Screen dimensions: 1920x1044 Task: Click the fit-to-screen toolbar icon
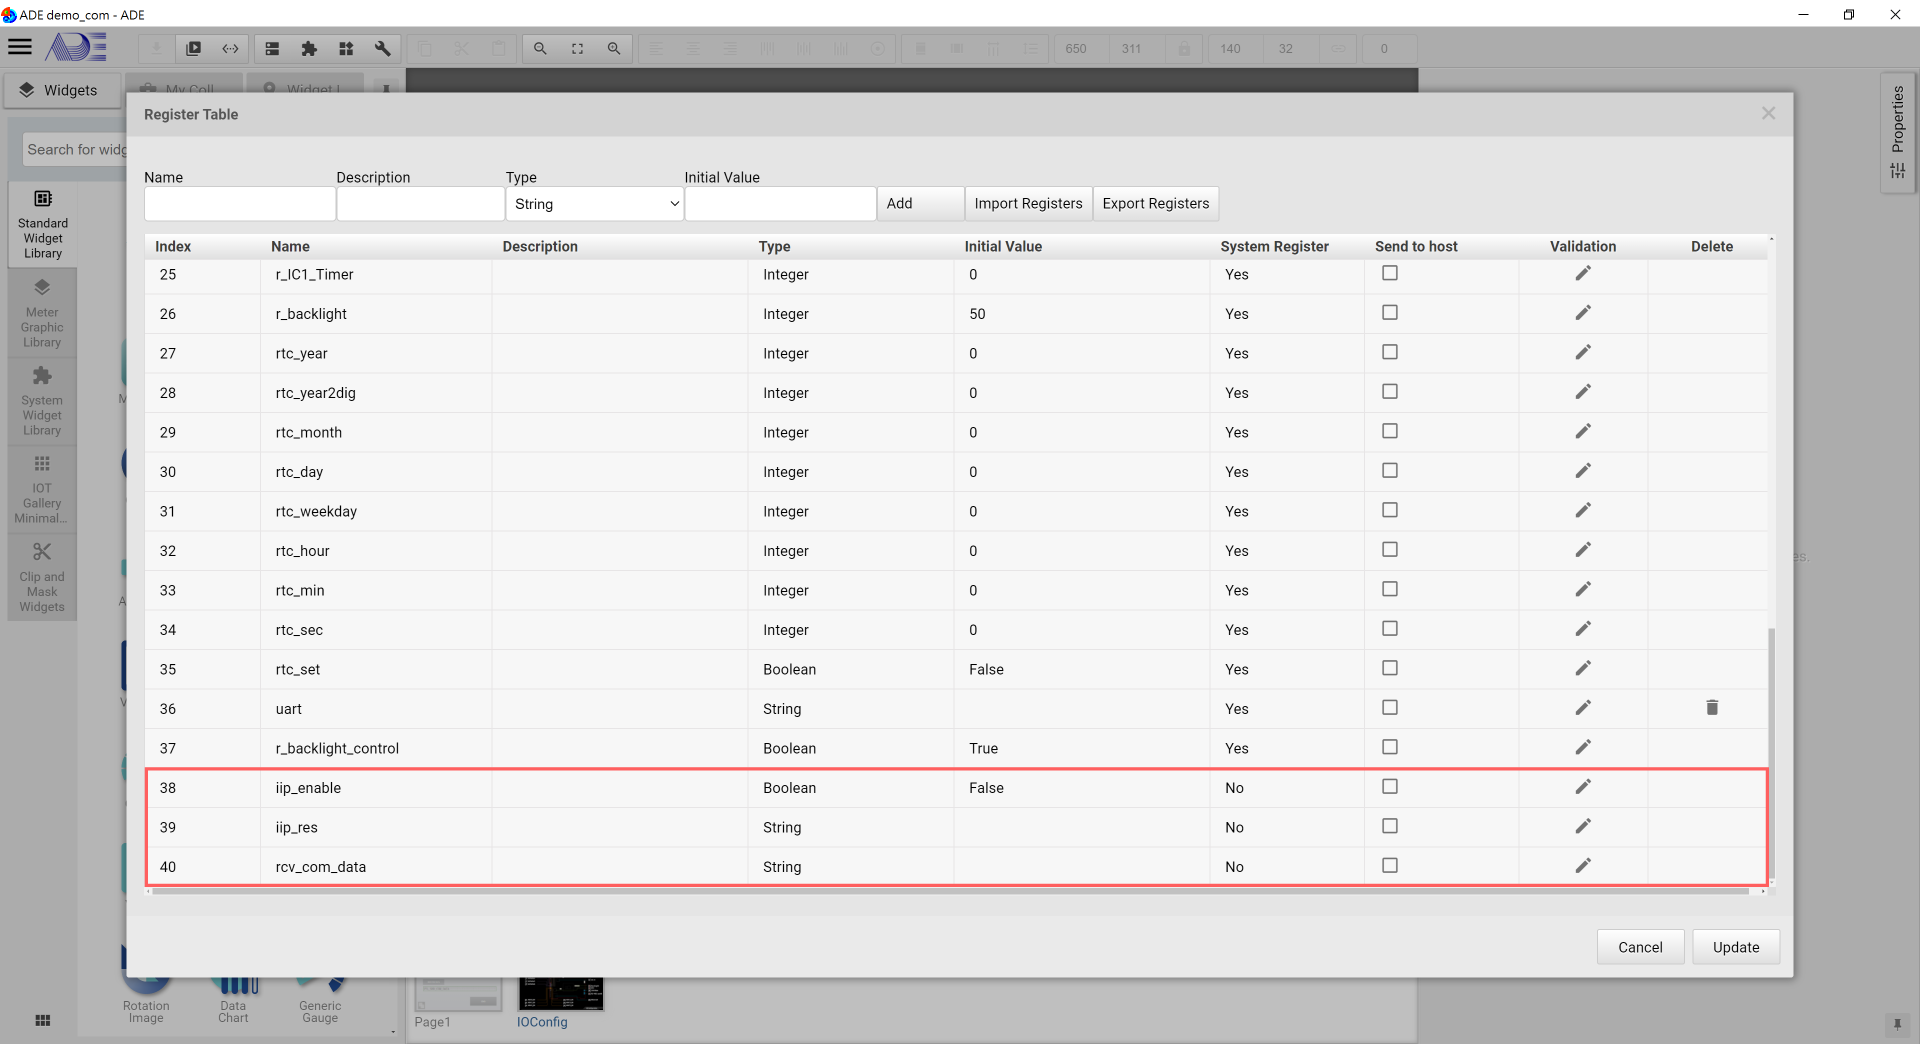[x=577, y=48]
